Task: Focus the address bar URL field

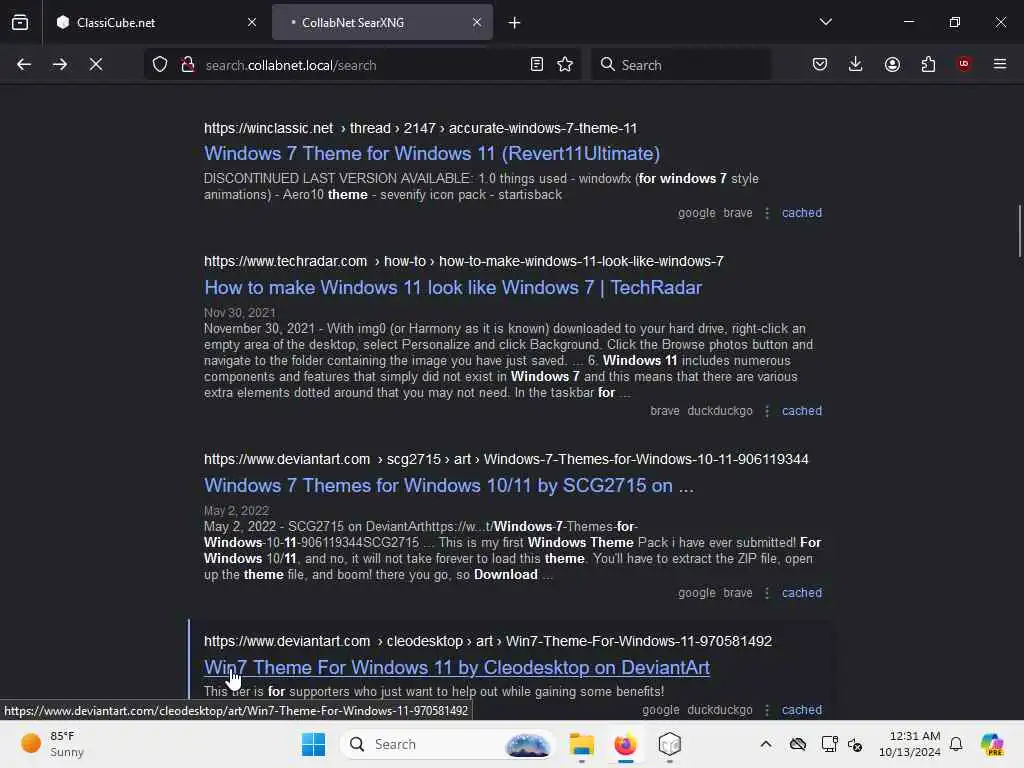Action: [x=362, y=65]
